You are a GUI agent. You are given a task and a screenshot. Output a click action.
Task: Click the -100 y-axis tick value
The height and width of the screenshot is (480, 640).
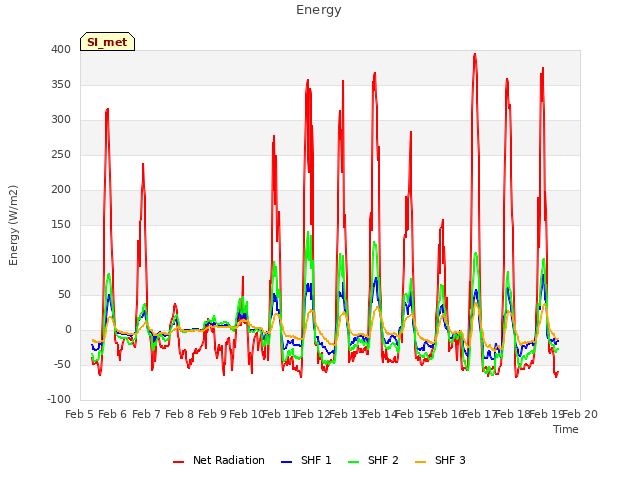pos(59,400)
